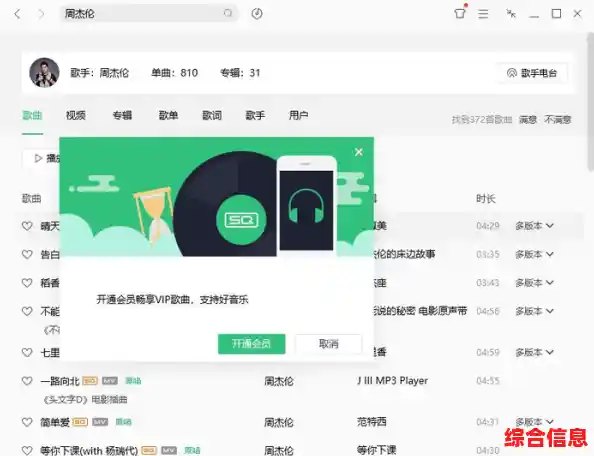Click the 原唱 tag on 一路向北

(133, 381)
